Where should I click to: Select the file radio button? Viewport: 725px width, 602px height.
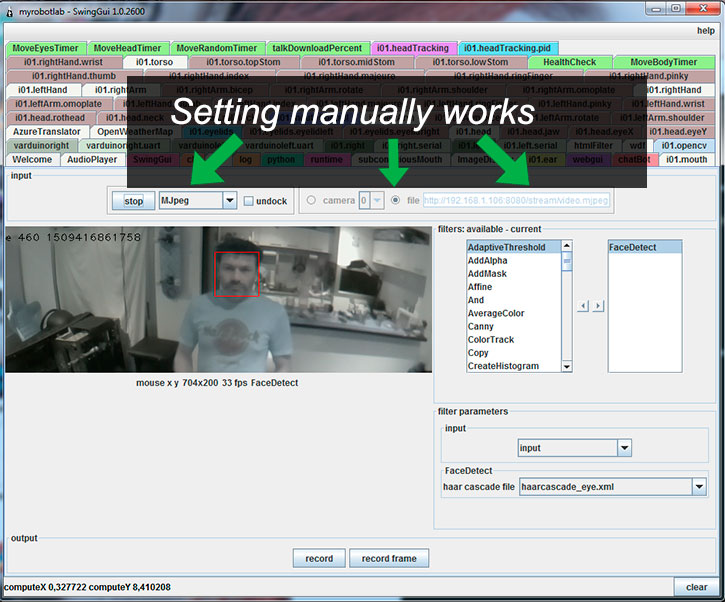click(395, 200)
